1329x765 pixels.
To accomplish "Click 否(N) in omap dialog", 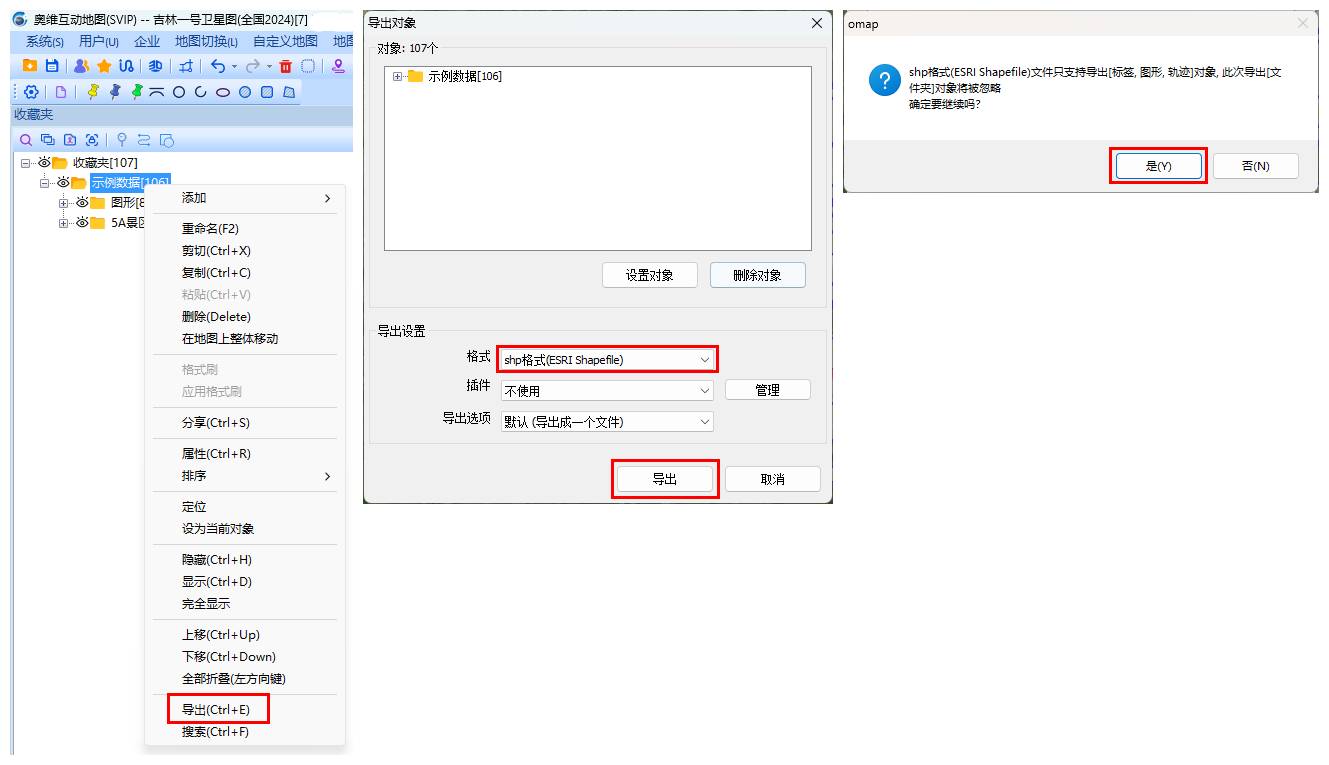I will pyautogui.click(x=1256, y=166).
